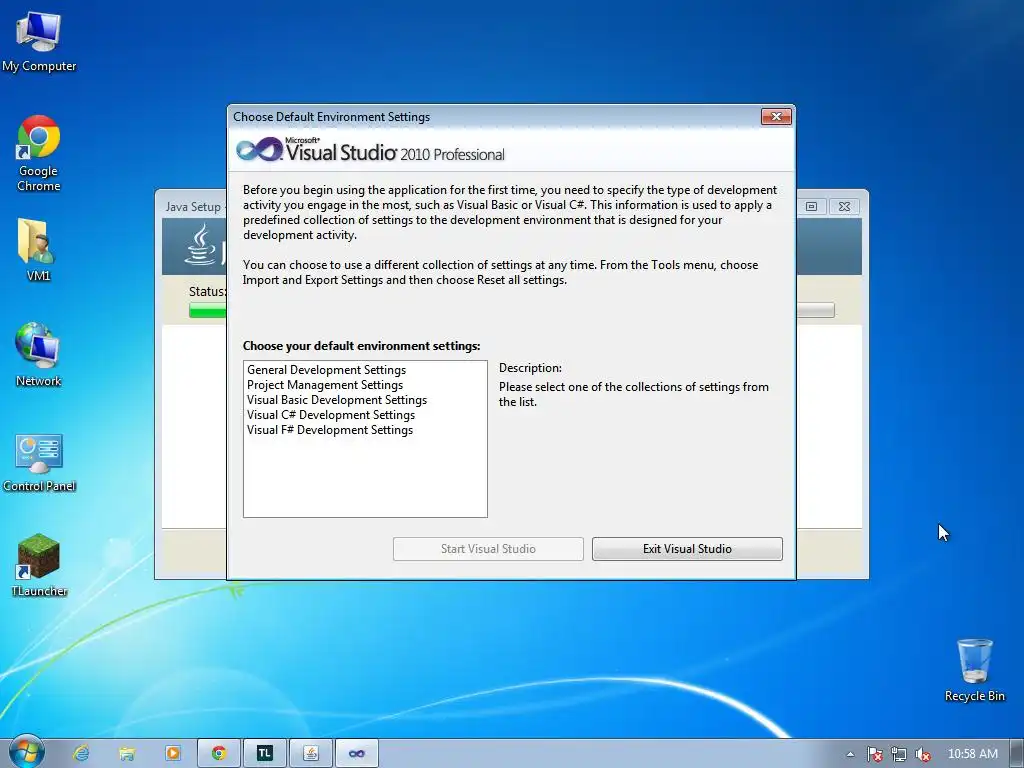Open the 10:58 AM system clock

click(x=972, y=754)
